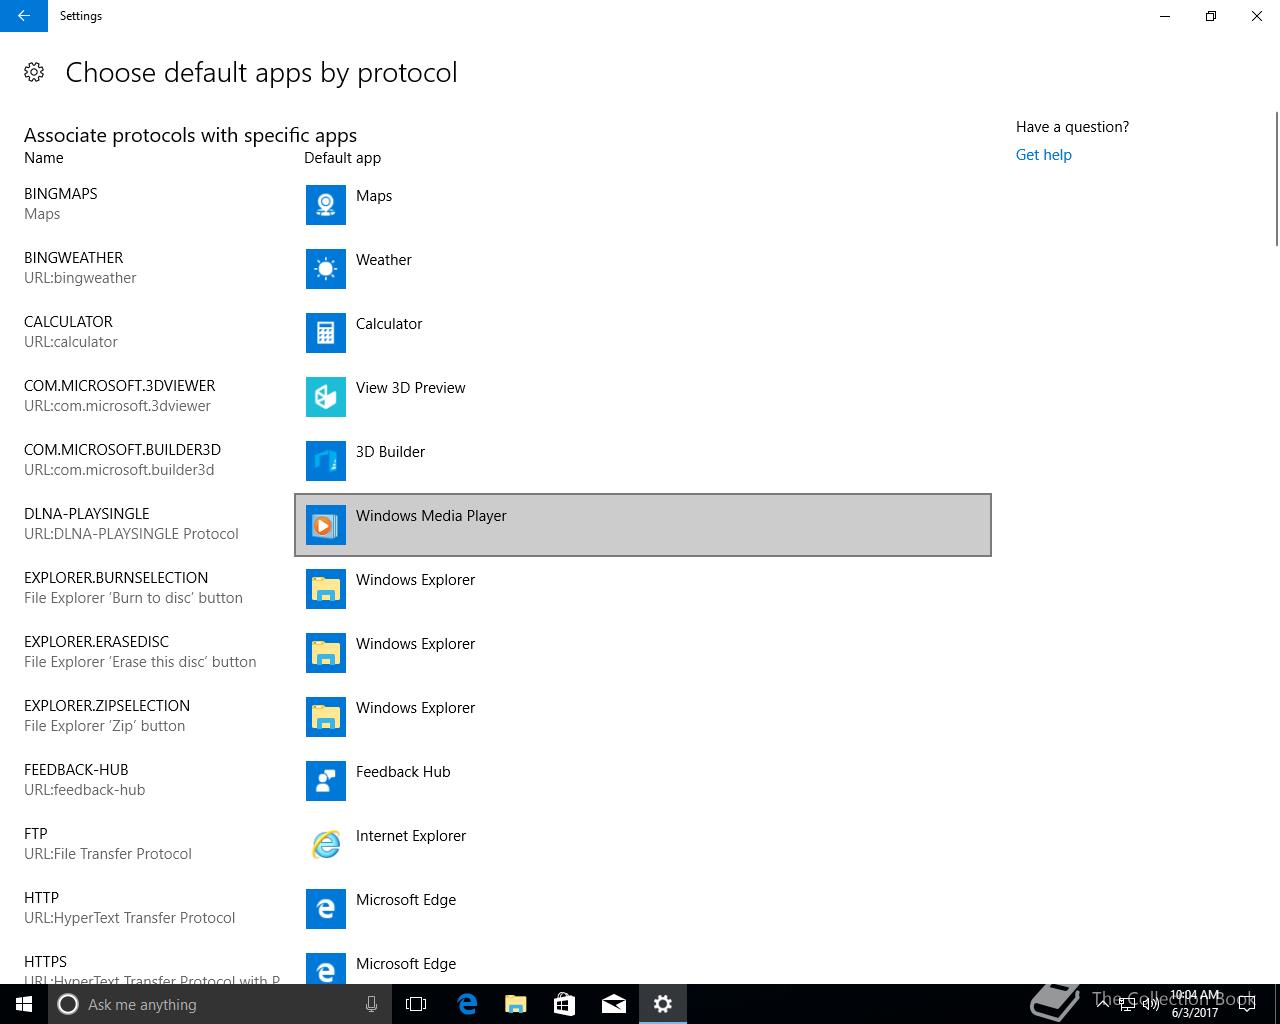Image resolution: width=1280 pixels, height=1024 pixels.
Task: Click Windows Explorer label in ERASEDISC row
Action: (415, 644)
